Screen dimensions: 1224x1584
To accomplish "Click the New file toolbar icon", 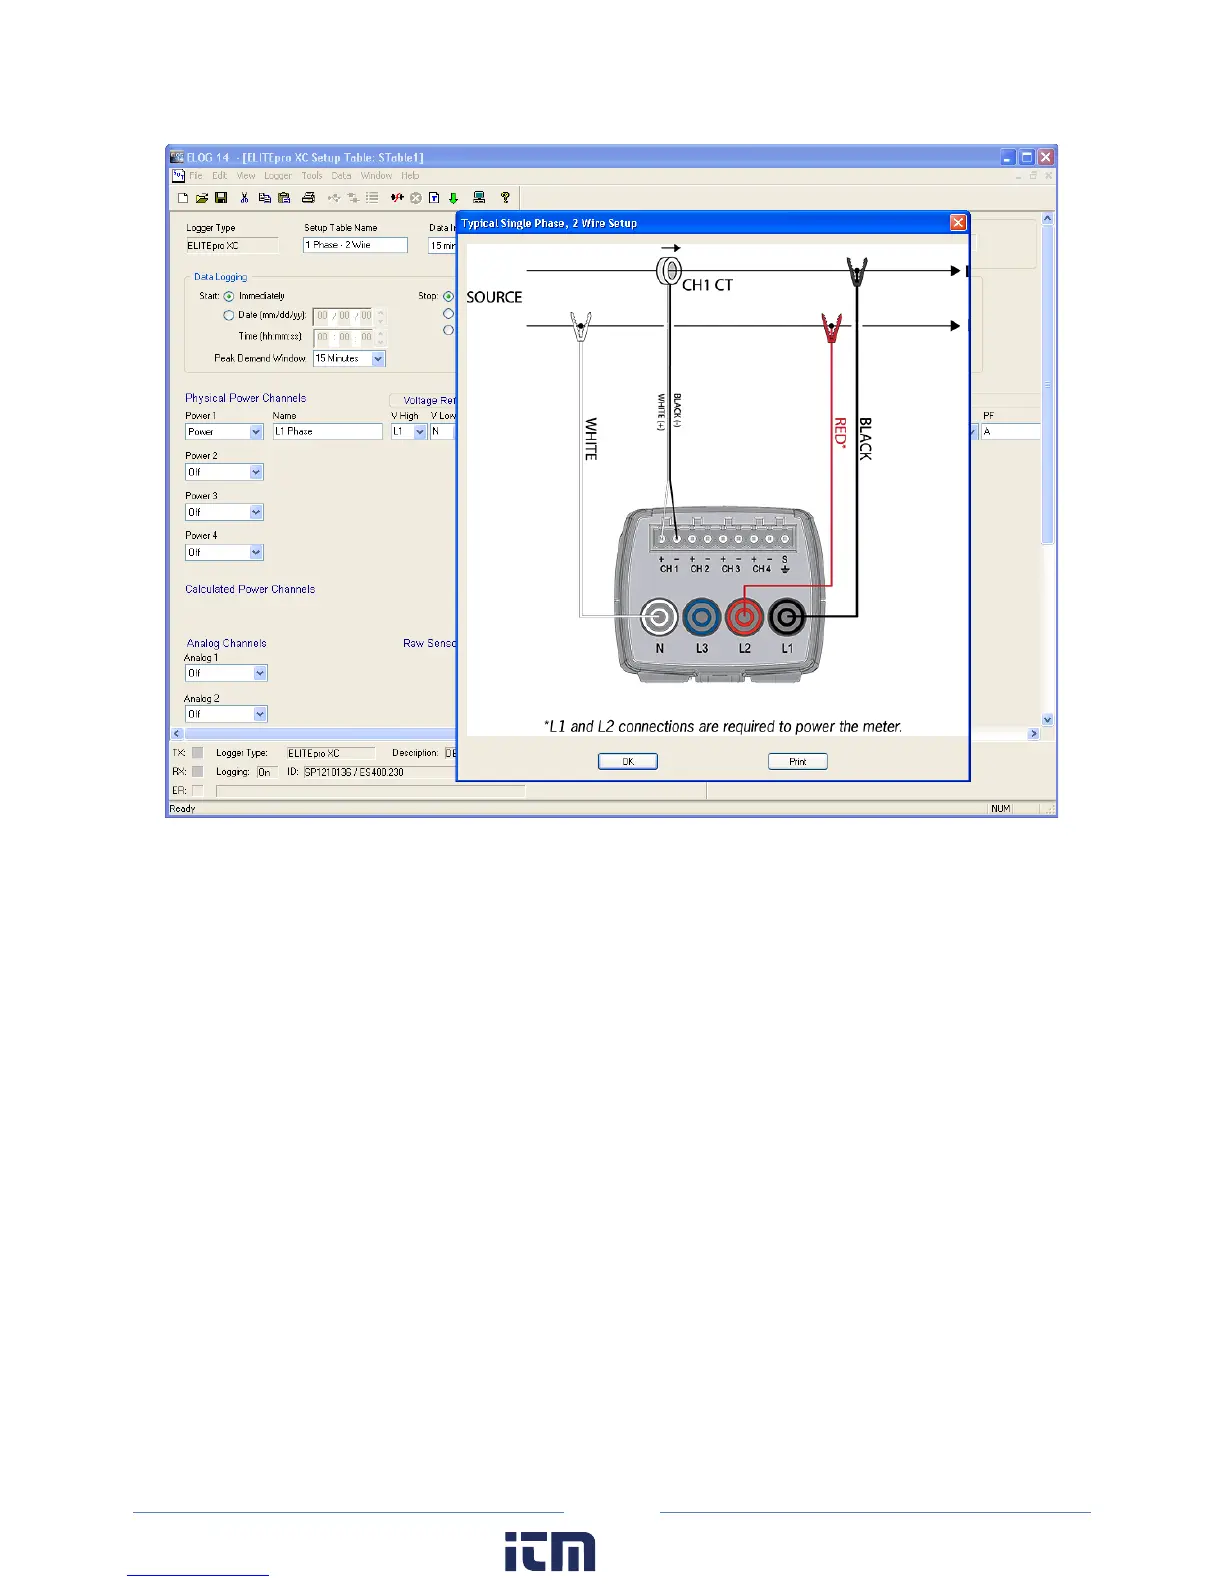I will pos(183,198).
